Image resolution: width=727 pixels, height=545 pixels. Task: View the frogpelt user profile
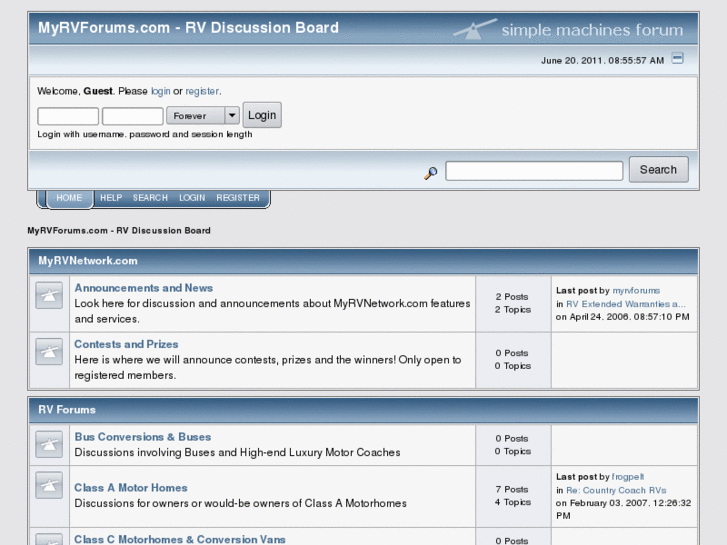click(x=628, y=477)
